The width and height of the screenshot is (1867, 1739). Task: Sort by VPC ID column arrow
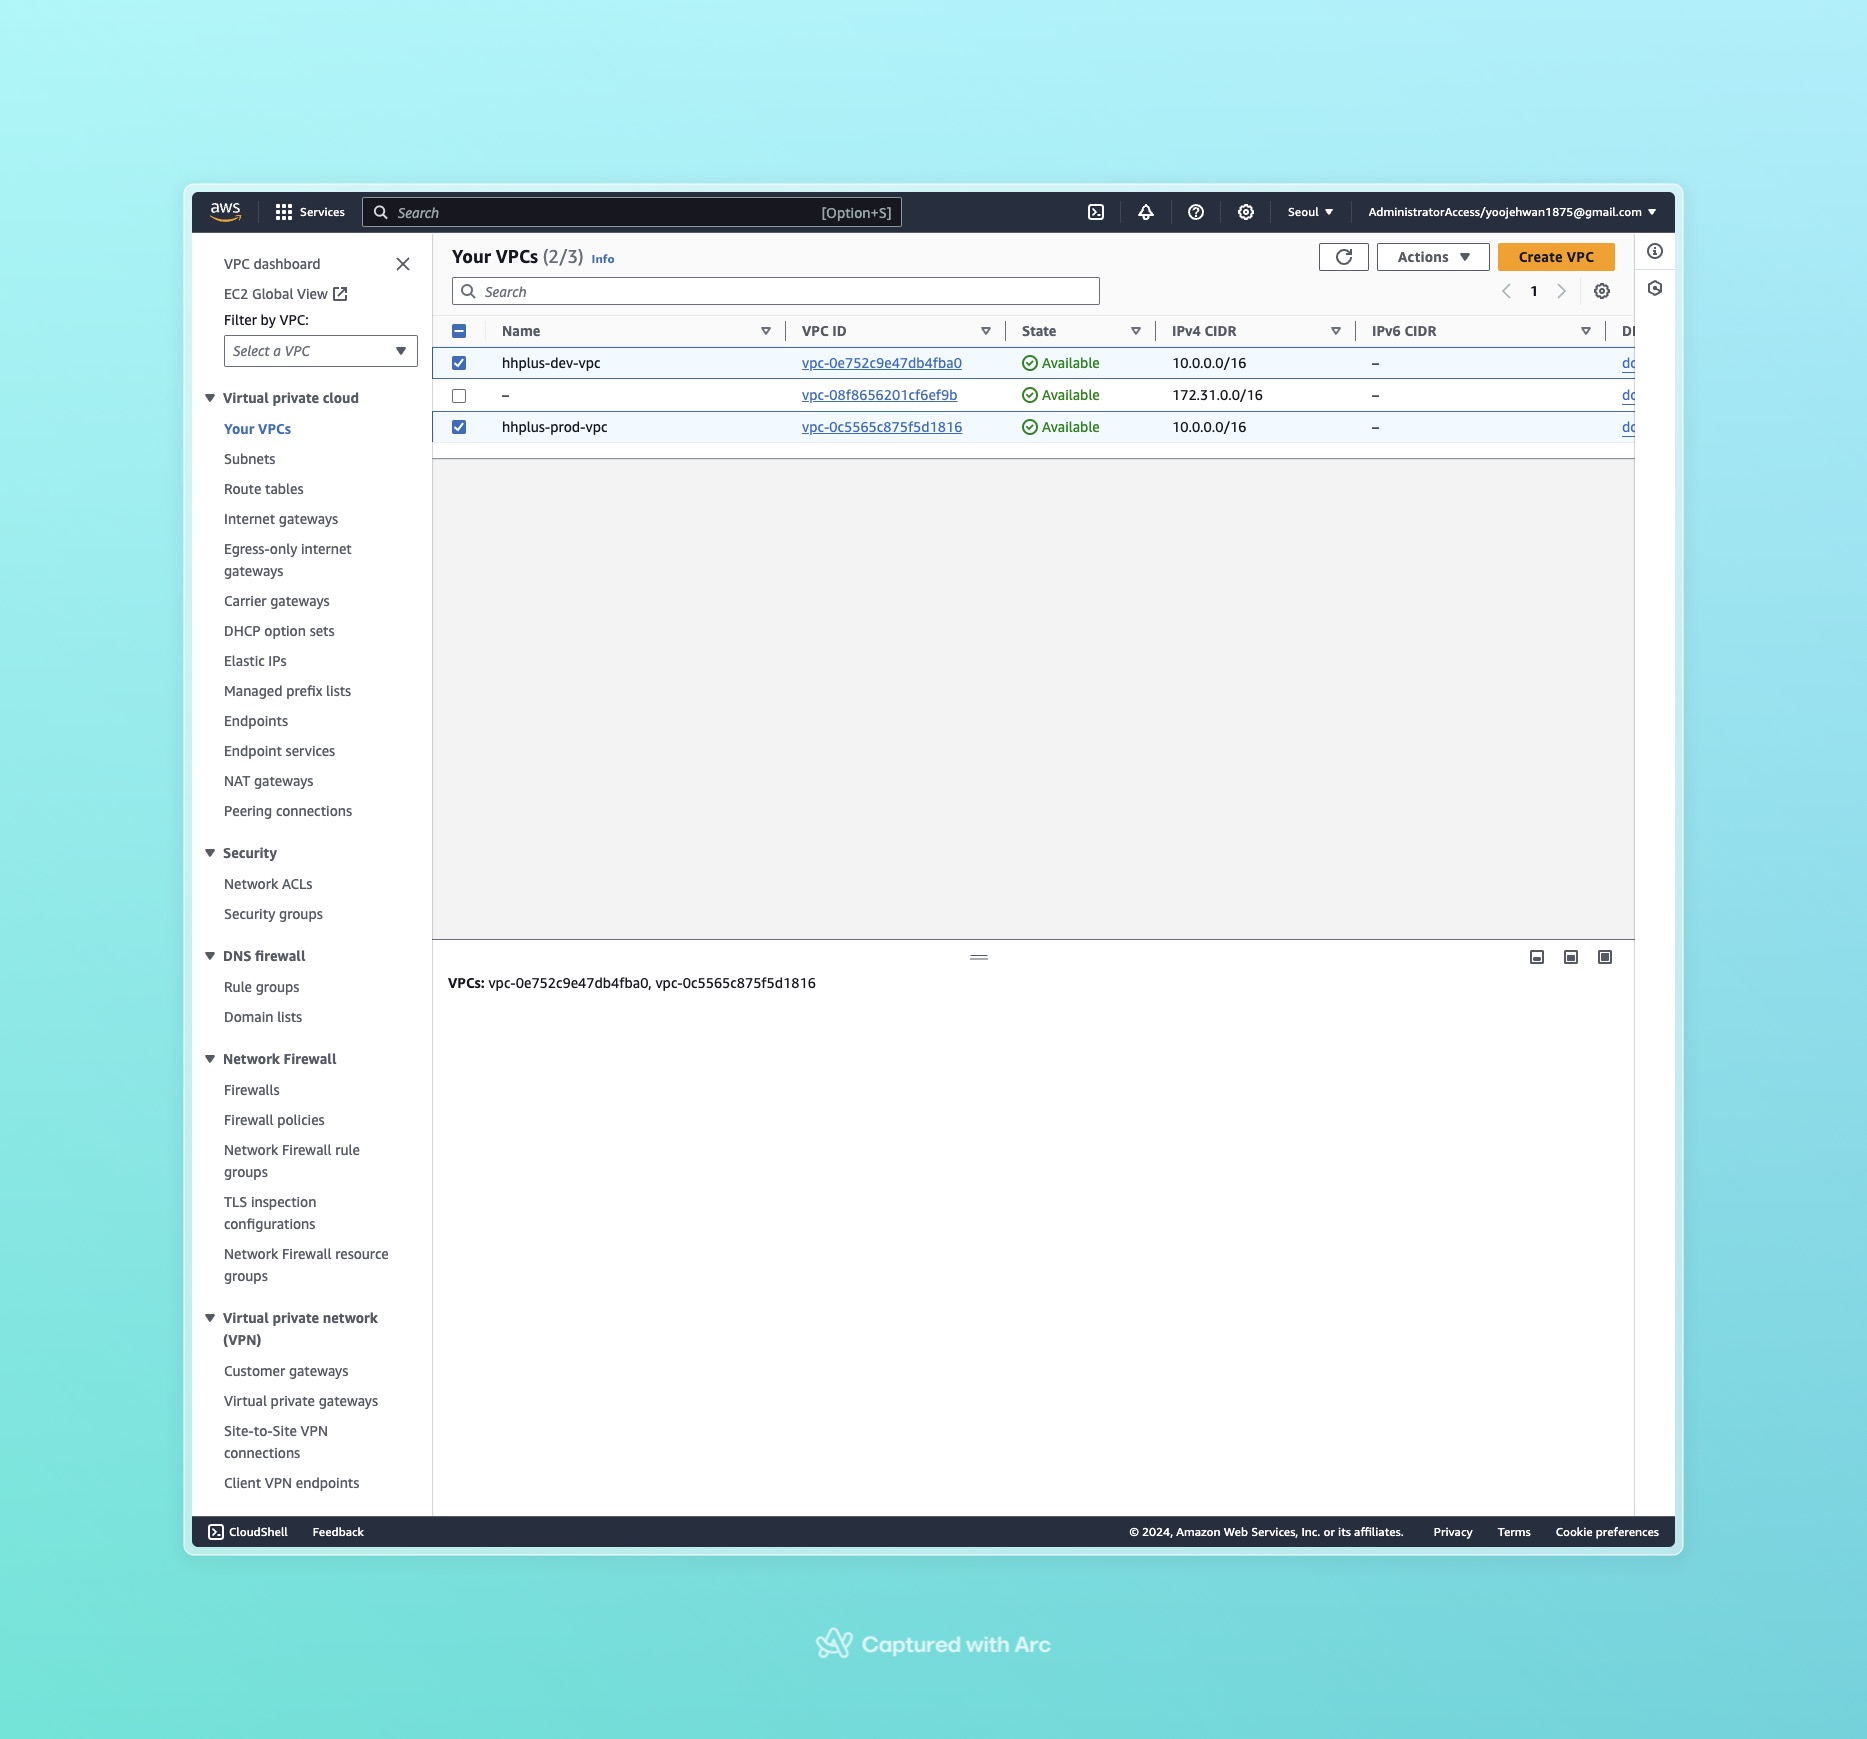pyautogui.click(x=986, y=331)
